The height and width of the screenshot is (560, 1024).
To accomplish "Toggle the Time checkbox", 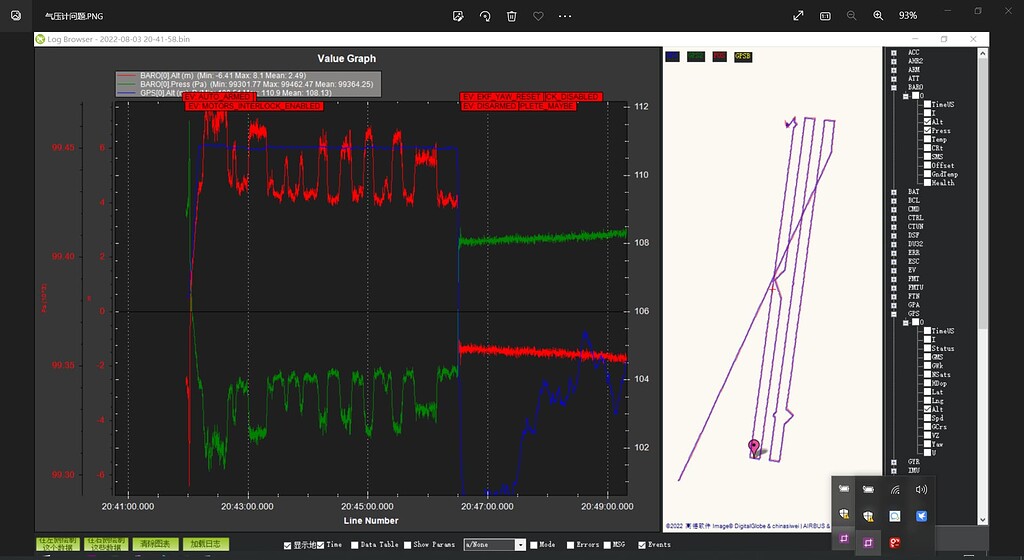I will tap(321, 545).
